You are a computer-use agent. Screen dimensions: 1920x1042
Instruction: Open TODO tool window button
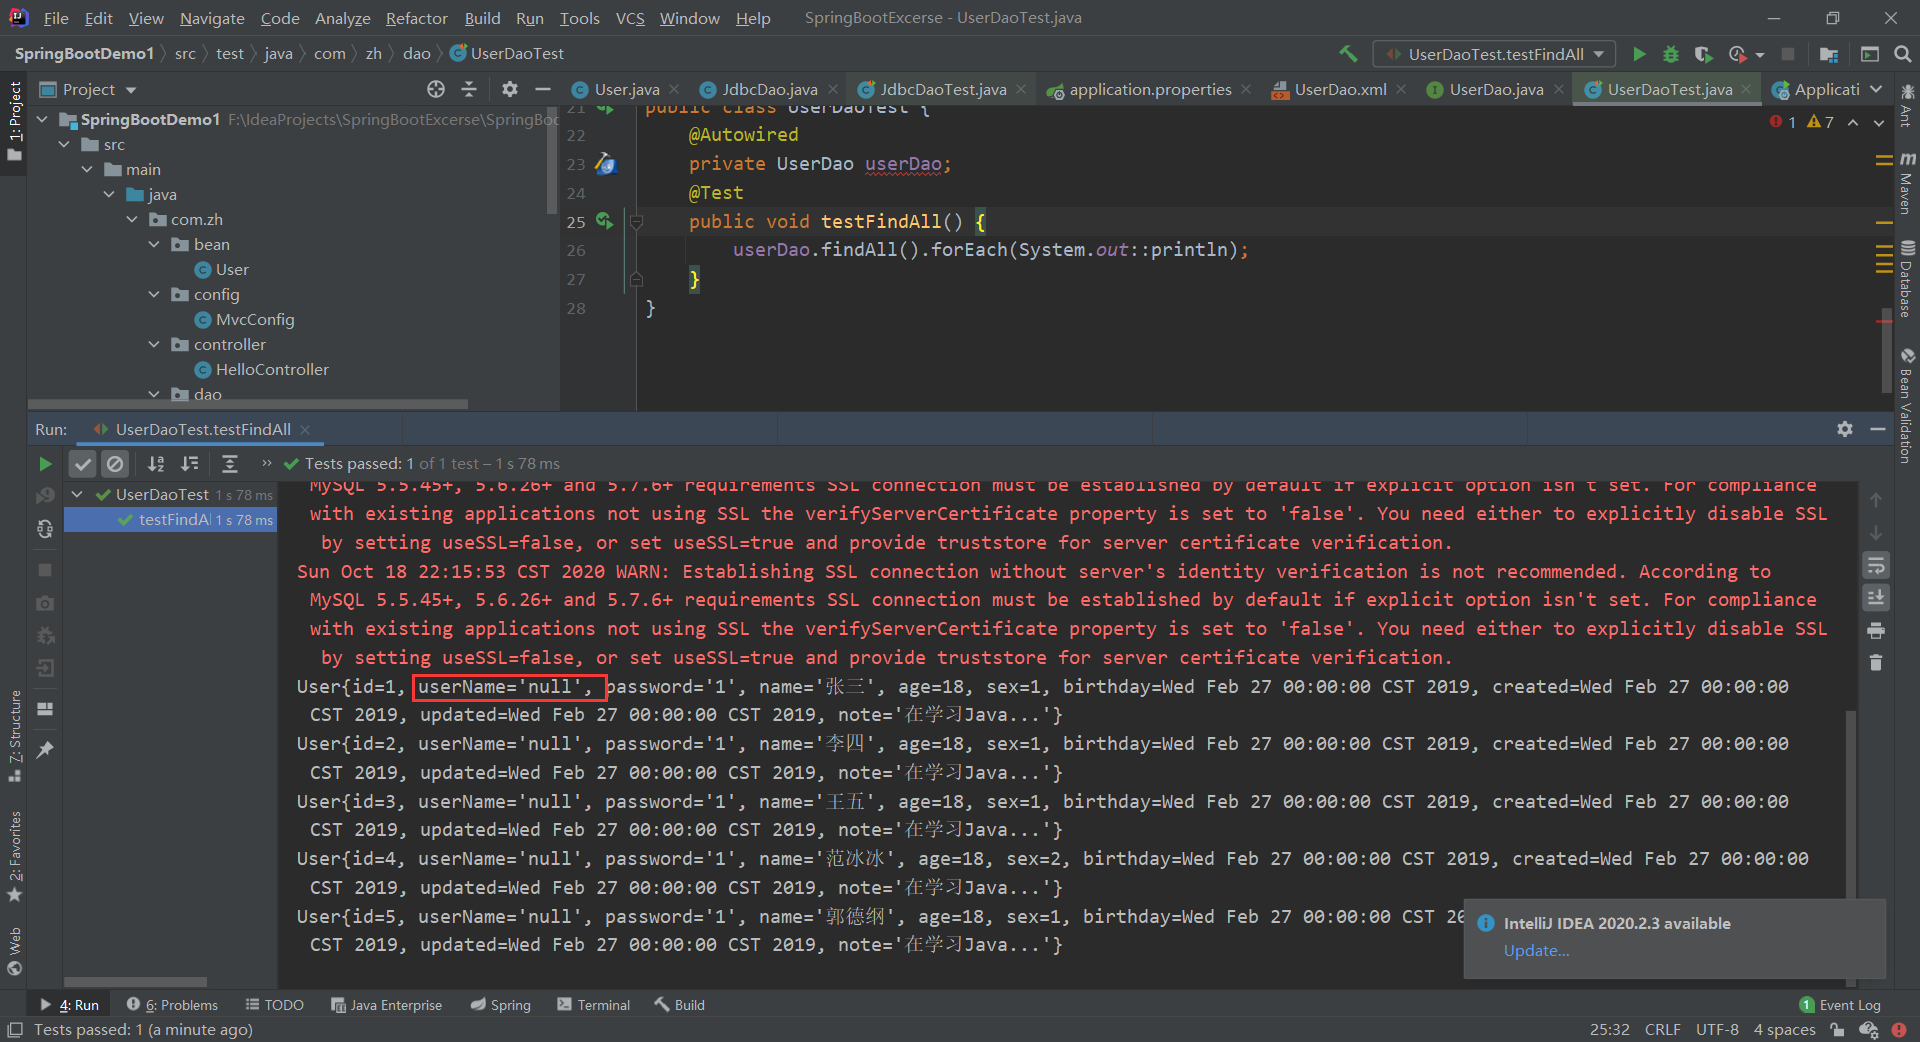coord(275,1005)
